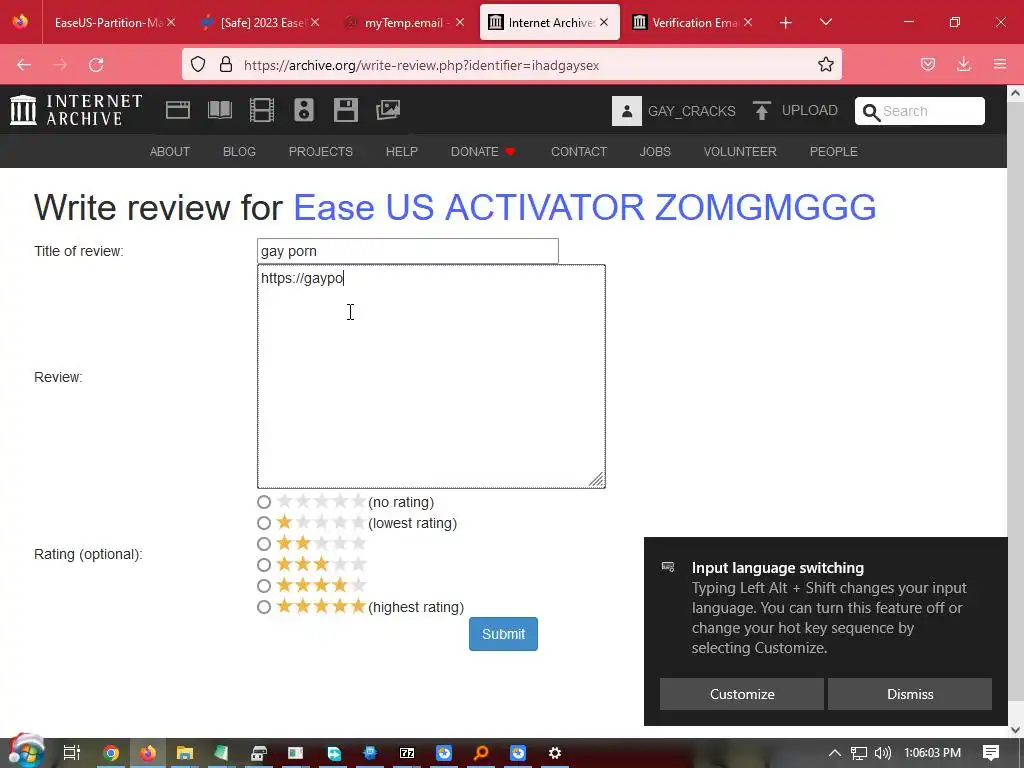Bookmark this page with the star

click(x=825, y=64)
